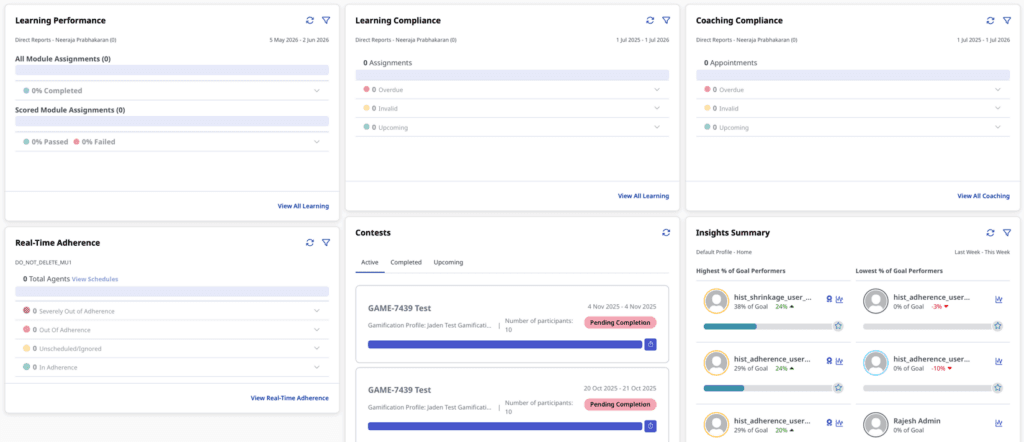Refresh the Learning Performance widget
The image size is (1024, 442).
(x=310, y=20)
